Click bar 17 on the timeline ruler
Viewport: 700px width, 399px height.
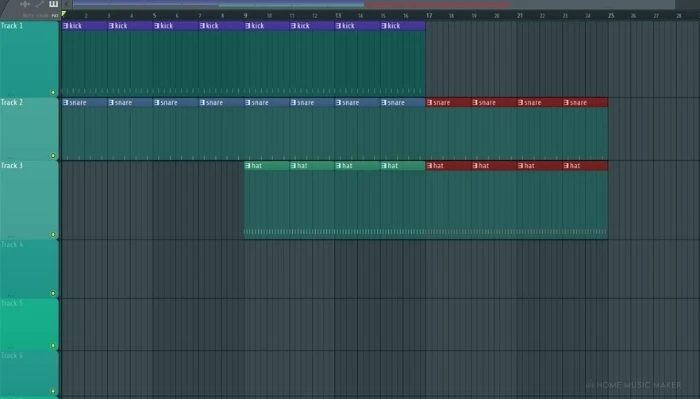coord(429,16)
